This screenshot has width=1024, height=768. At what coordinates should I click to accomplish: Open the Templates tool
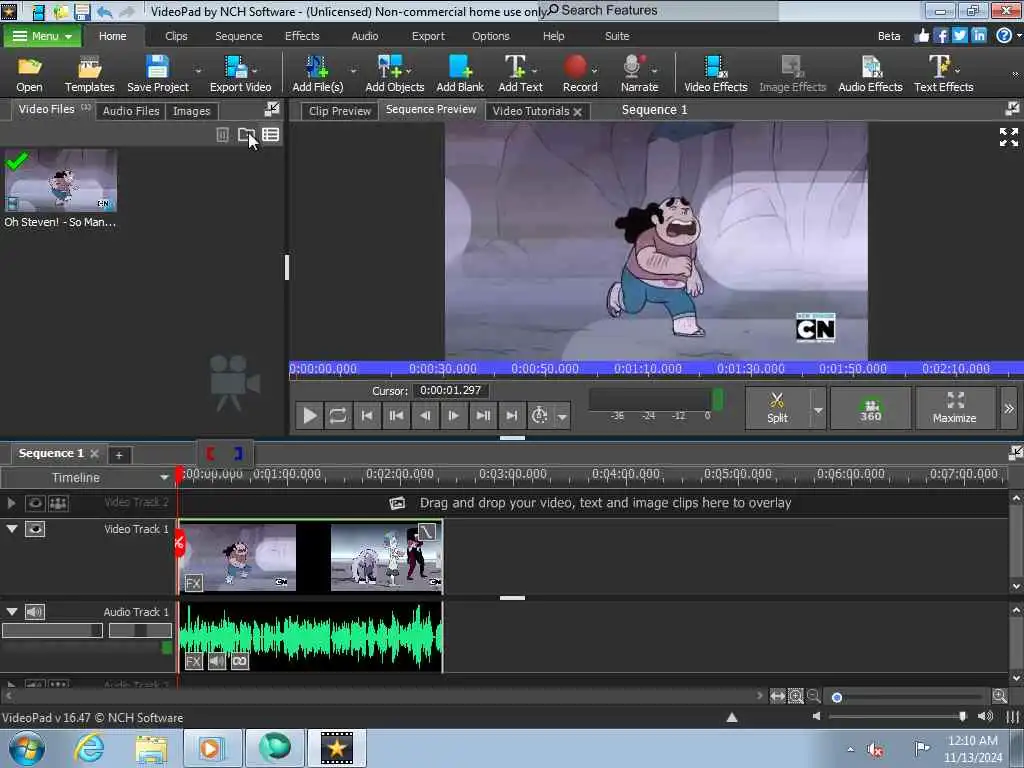[89, 74]
